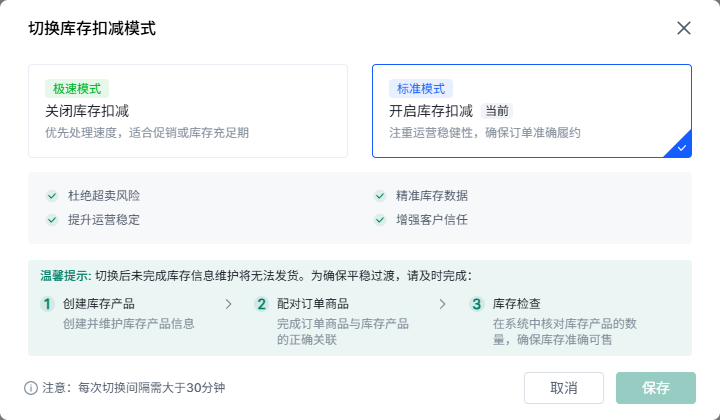The height and width of the screenshot is (420, 720).
Task: Click step 2 number for 配对订单商品
Action: pos(262,304)
